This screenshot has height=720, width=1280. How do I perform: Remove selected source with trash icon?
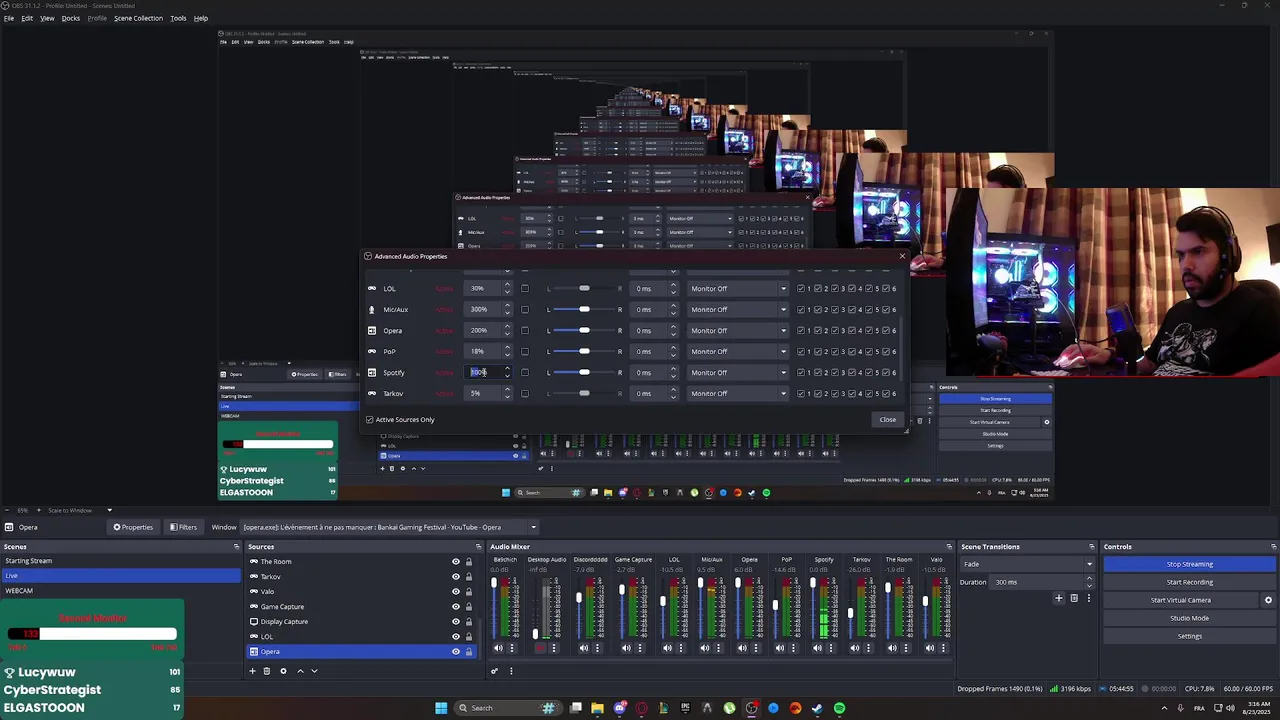tap(267, 671)
